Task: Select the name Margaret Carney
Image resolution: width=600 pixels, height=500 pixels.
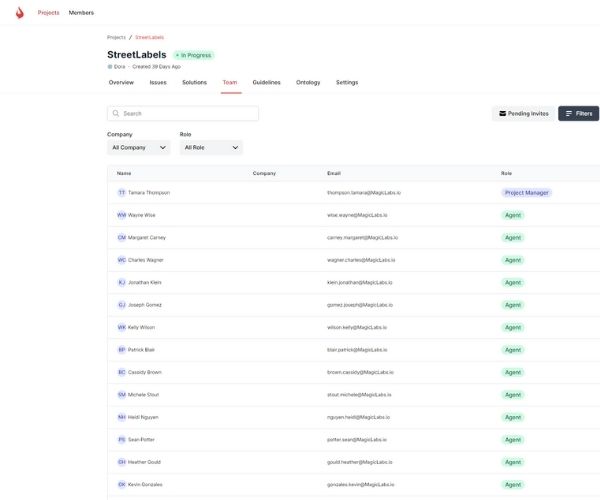Action: click(147, 238)
